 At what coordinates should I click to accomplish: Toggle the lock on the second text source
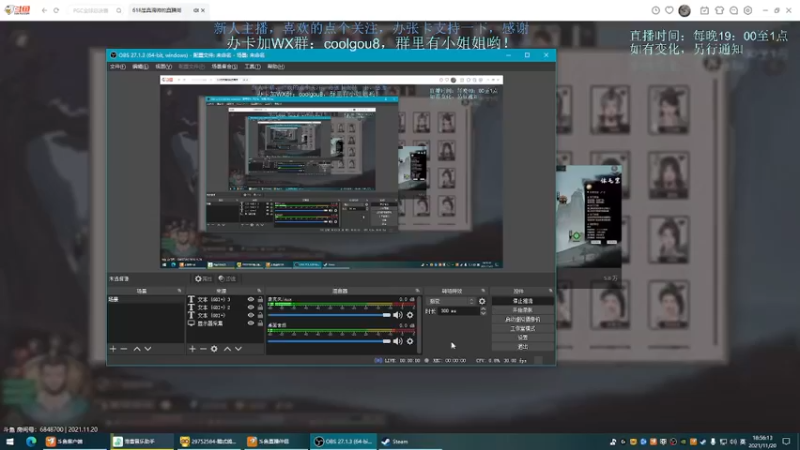pyautogui.click(x=260, y=307)
